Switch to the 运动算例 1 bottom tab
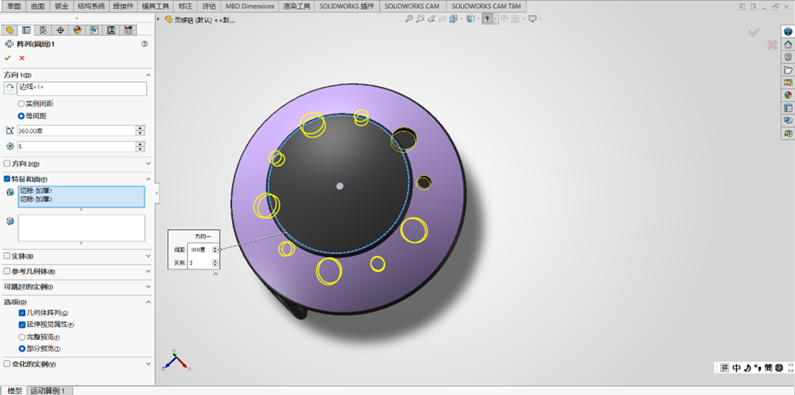 (x=48, y=390)
